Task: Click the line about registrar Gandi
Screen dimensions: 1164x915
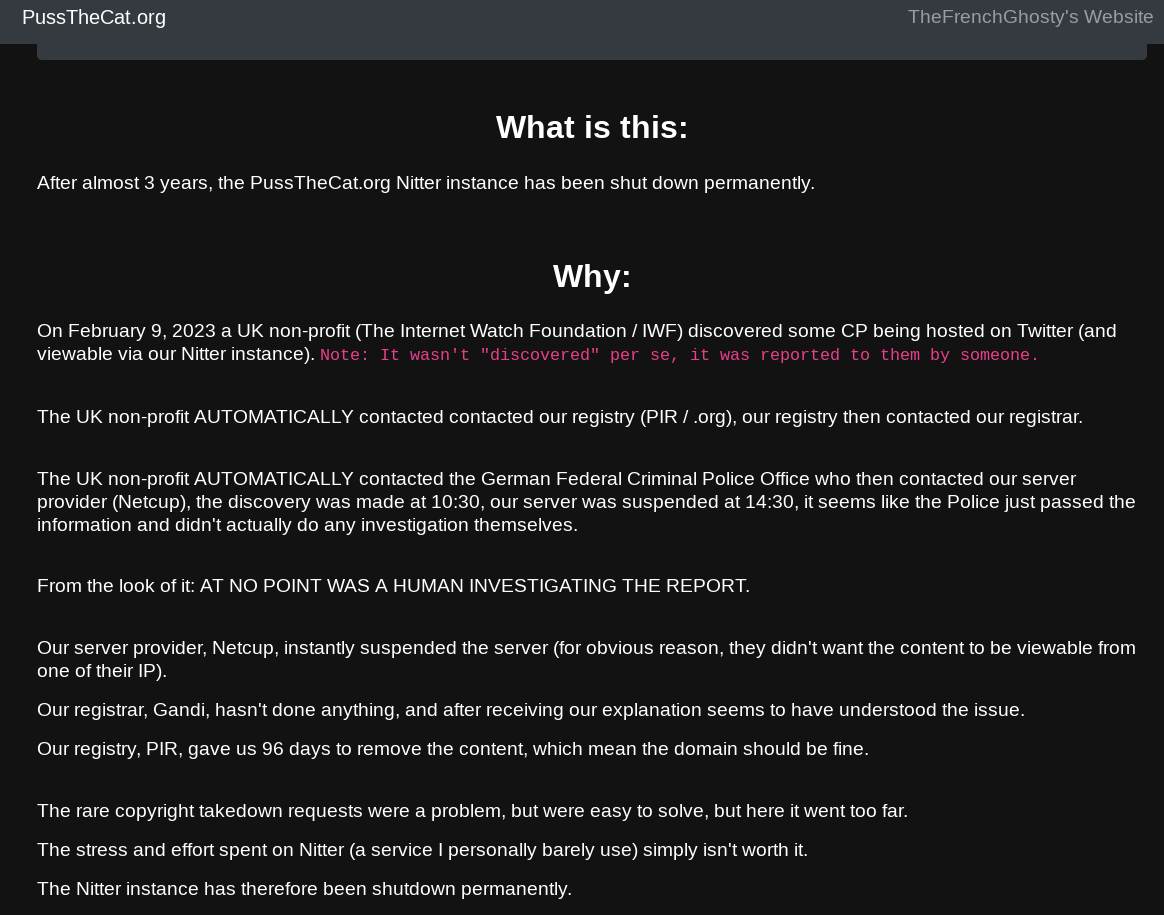Action: point(531,710)
